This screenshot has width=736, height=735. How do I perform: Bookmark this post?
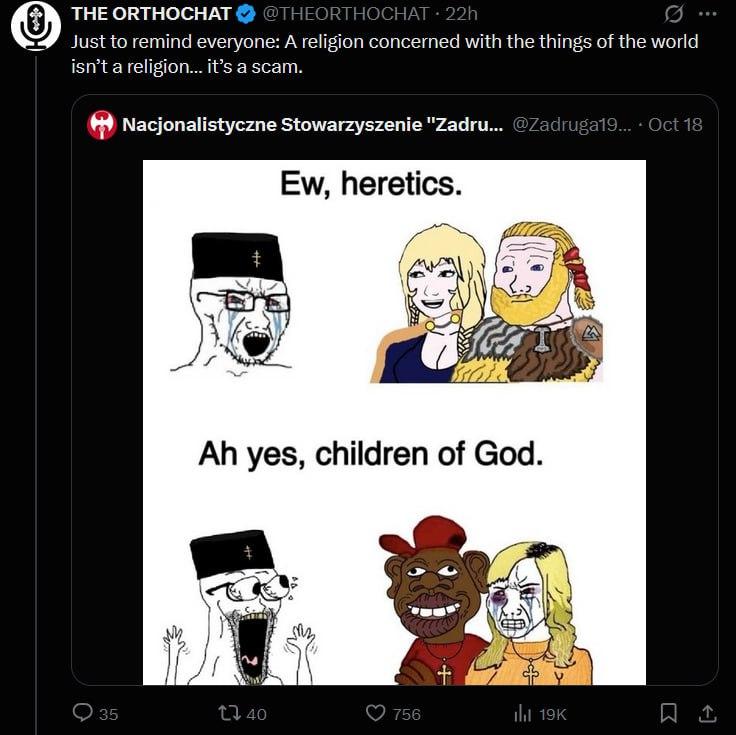click(669, 713)
